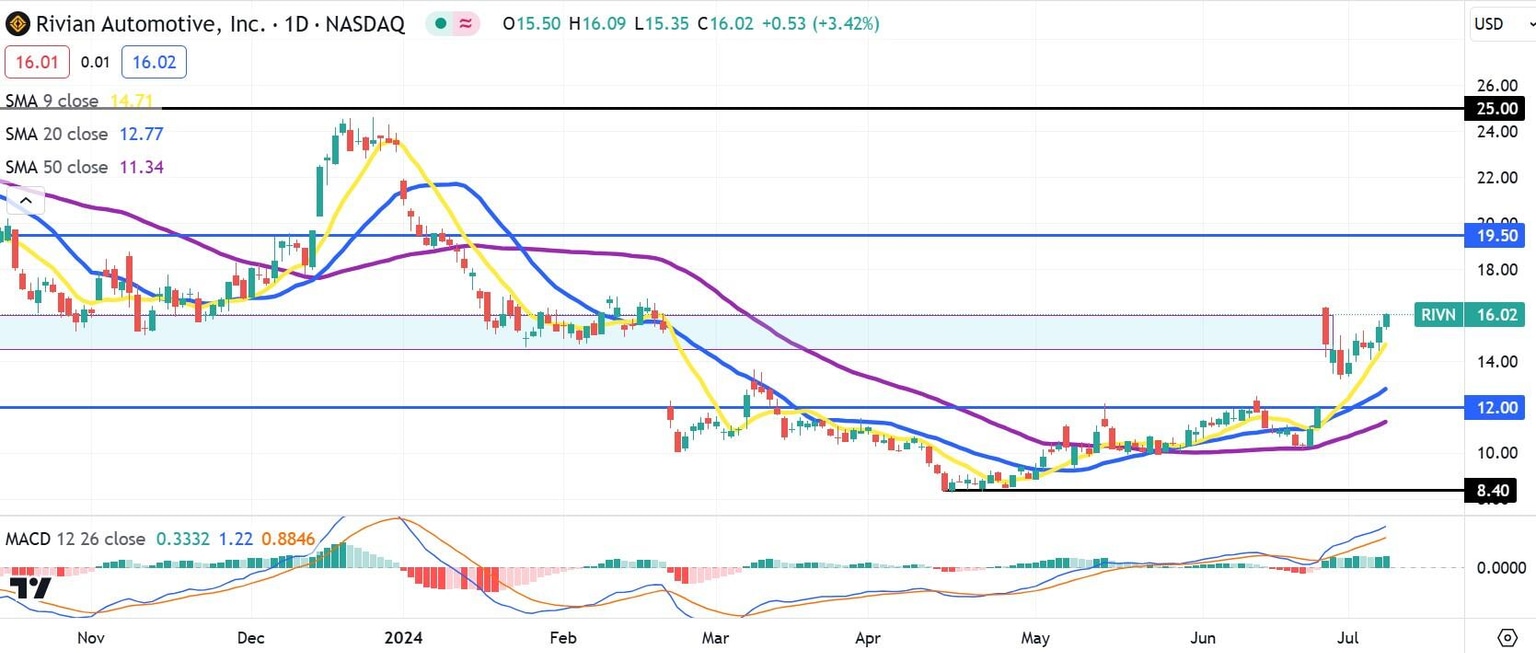Click the 22.00 price scale label

1497,177
